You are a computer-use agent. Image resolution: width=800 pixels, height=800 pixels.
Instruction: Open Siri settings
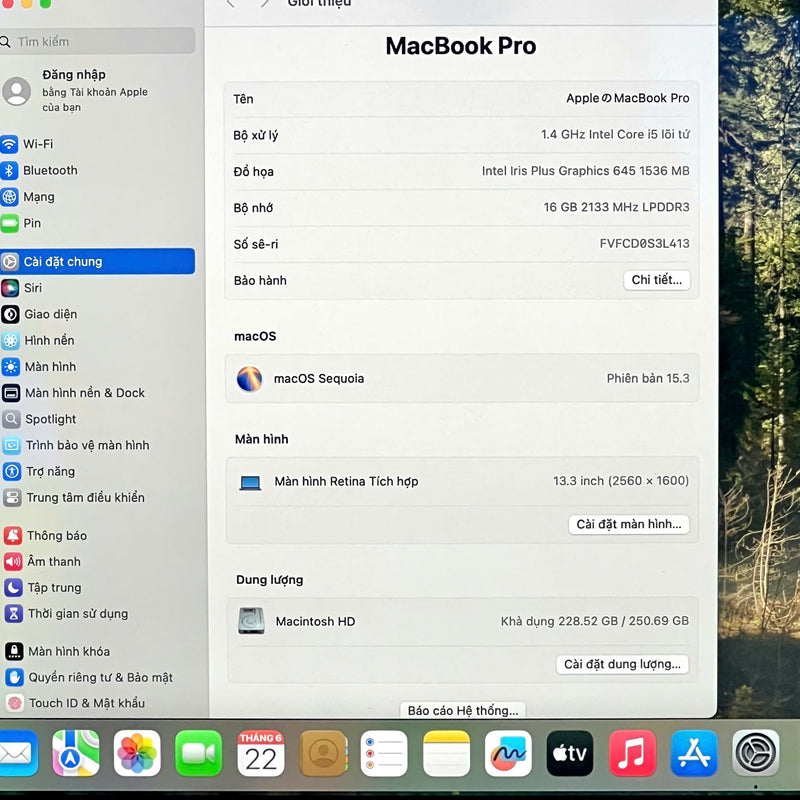[x=33, y=288]
